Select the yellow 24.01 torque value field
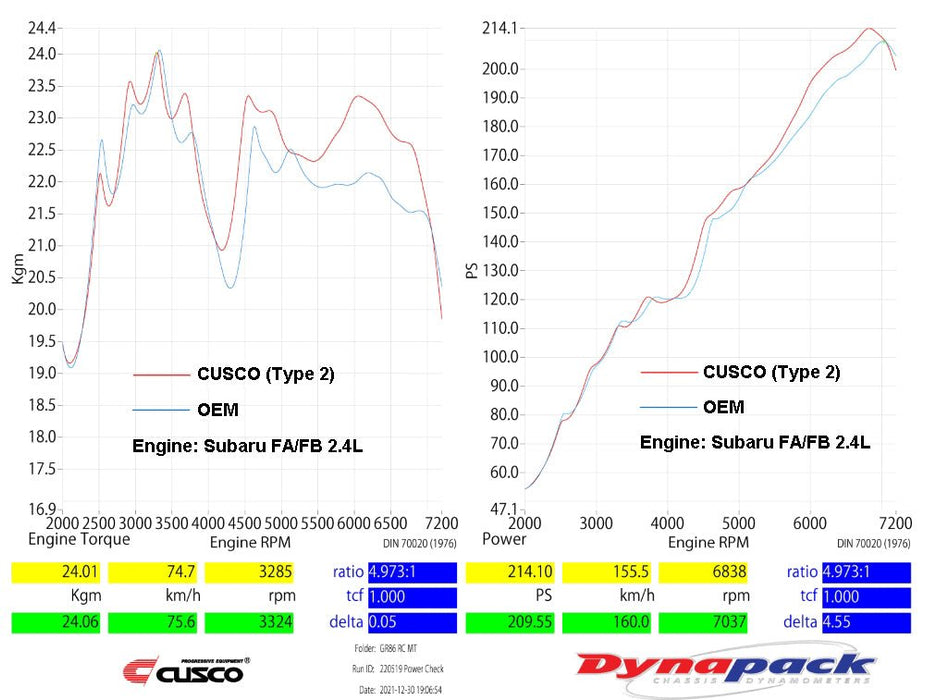 tap(55, 573)
